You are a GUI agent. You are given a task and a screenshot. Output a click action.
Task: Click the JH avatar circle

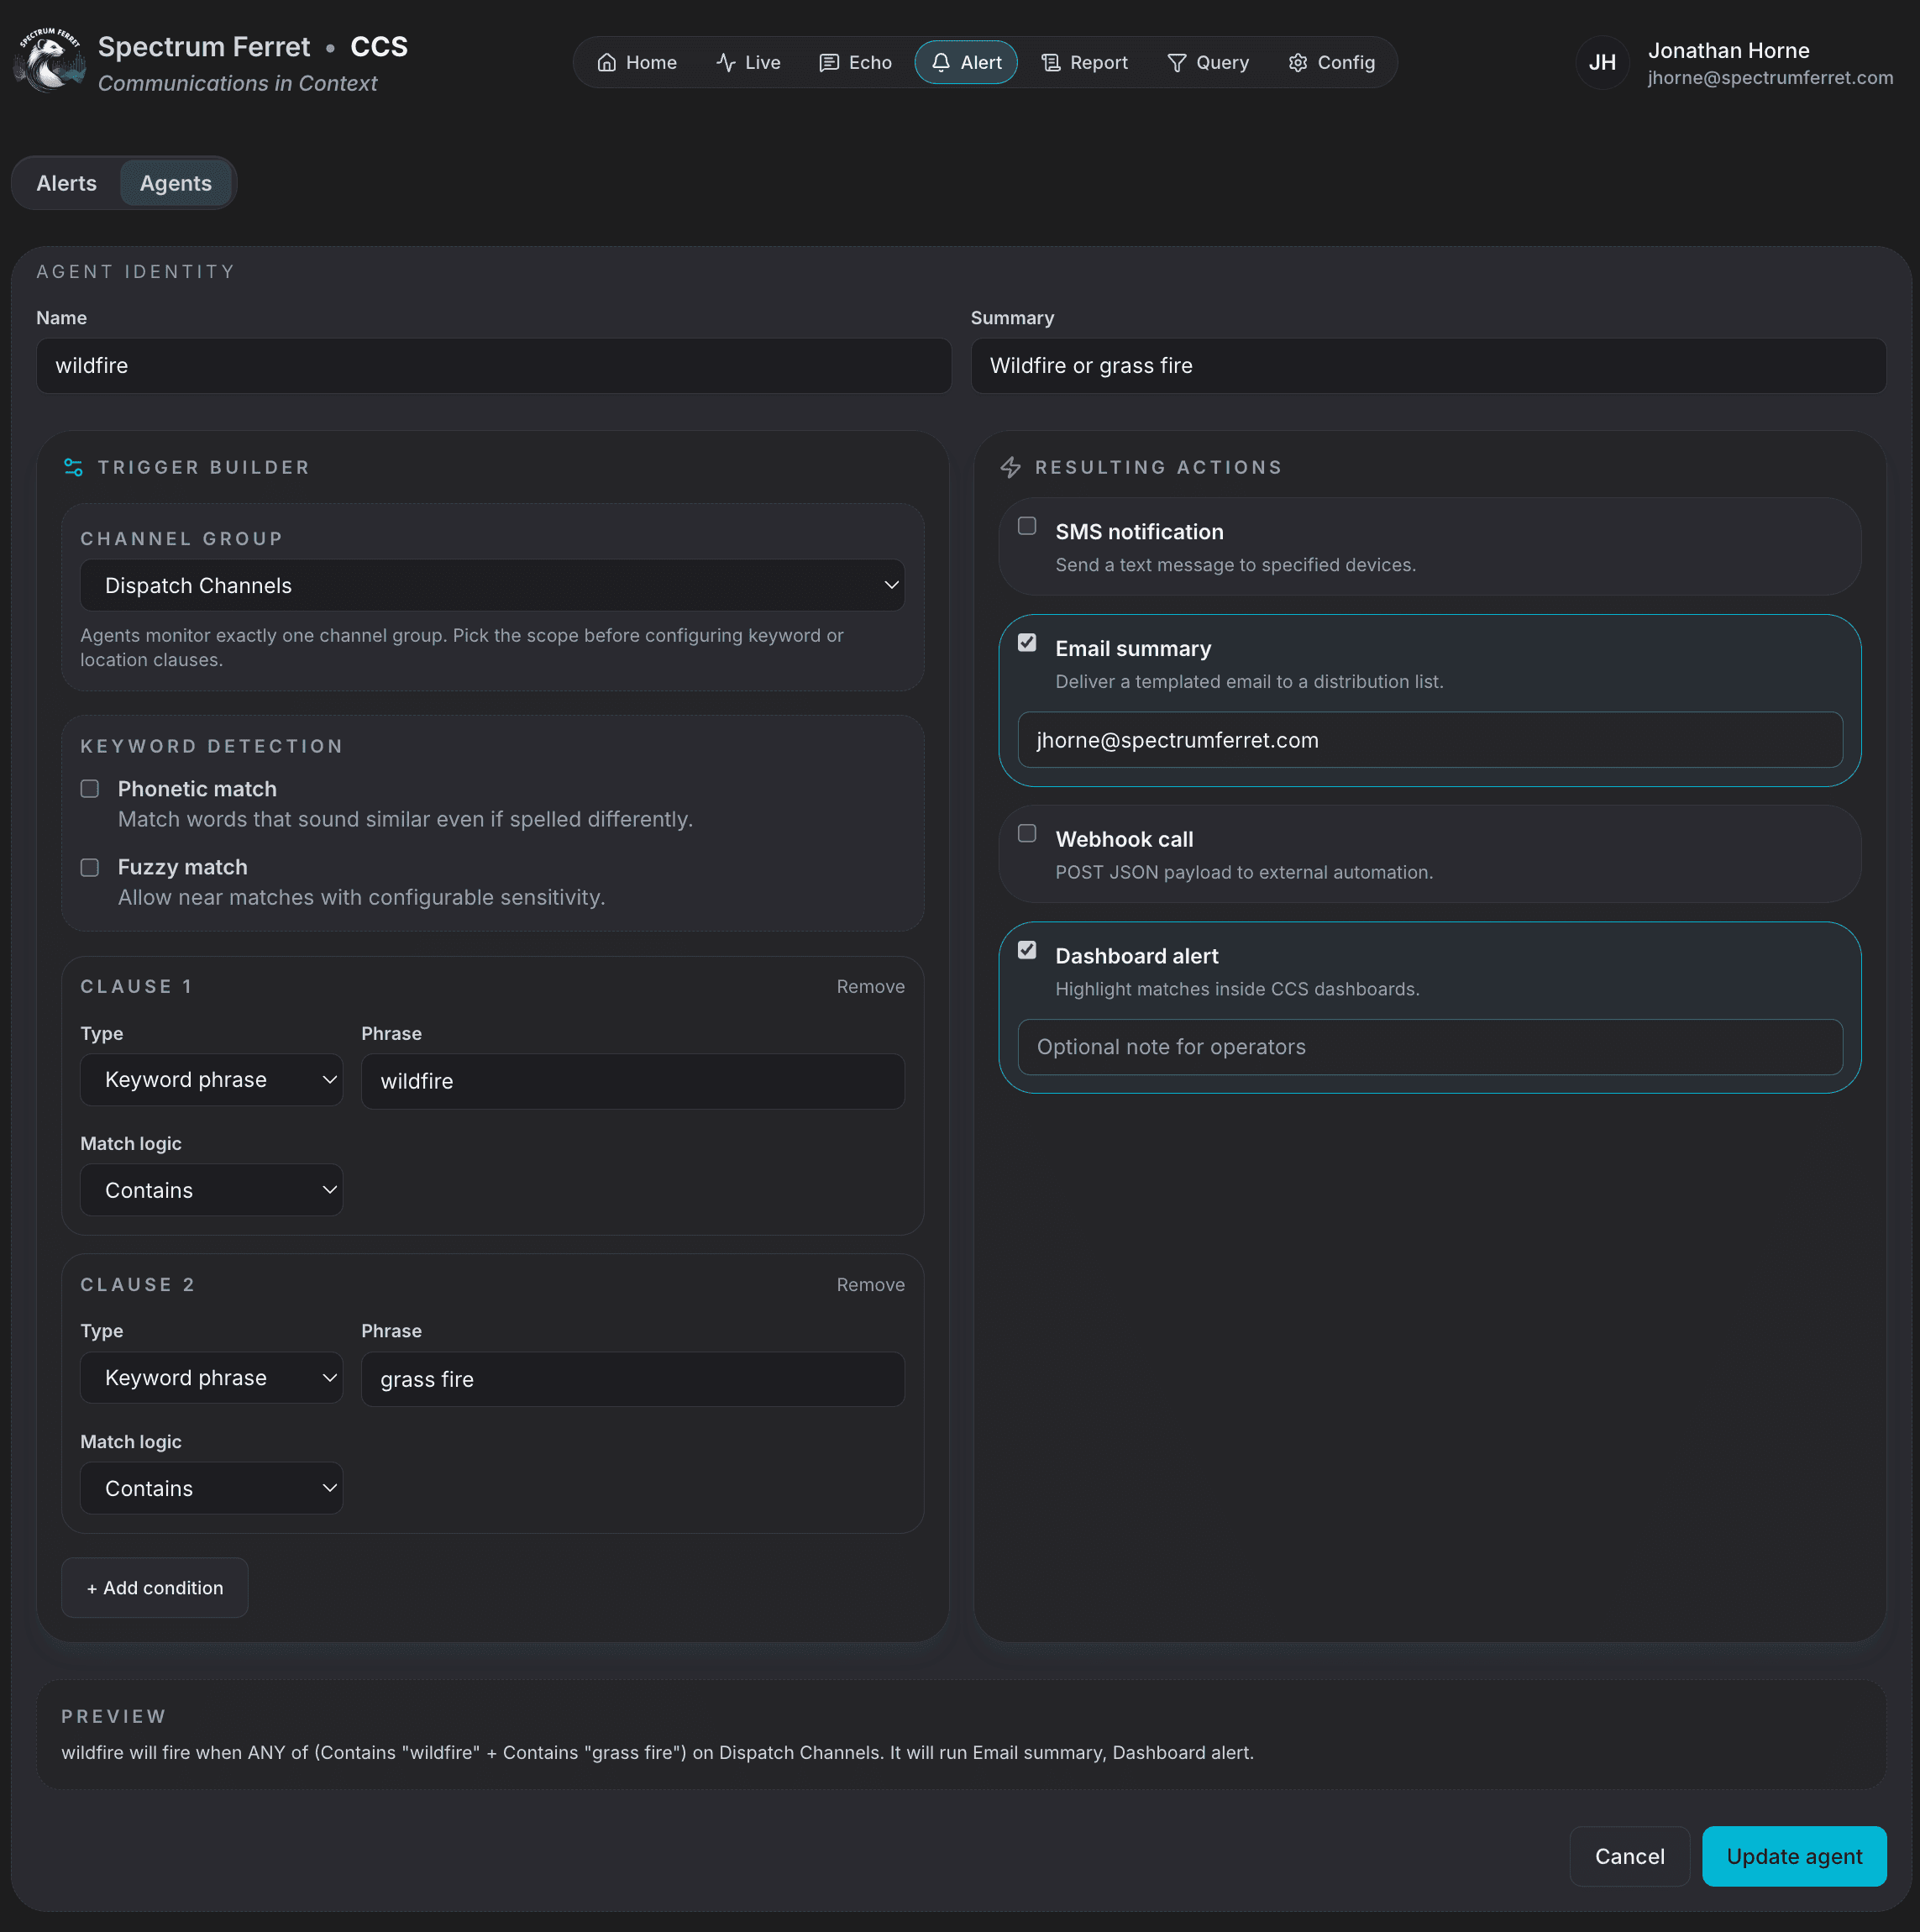pos(1602,62)
